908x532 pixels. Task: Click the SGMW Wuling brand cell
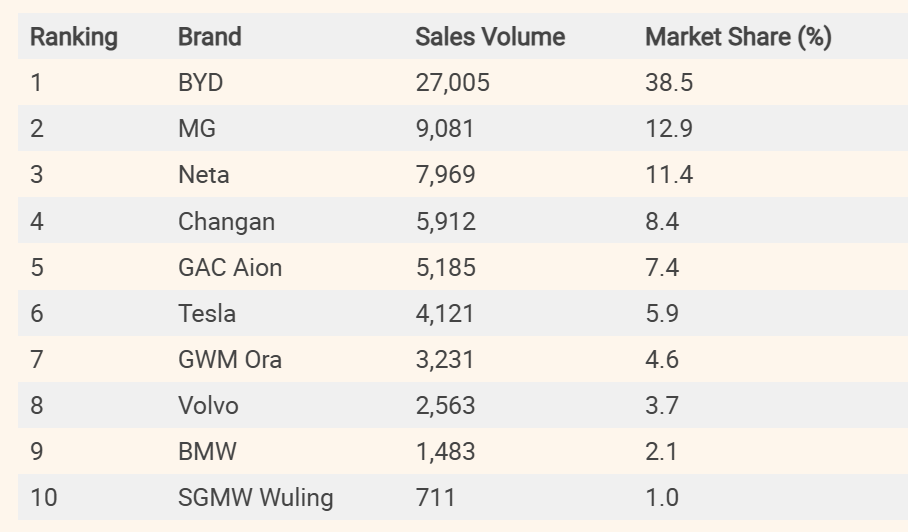click(255, 497)
